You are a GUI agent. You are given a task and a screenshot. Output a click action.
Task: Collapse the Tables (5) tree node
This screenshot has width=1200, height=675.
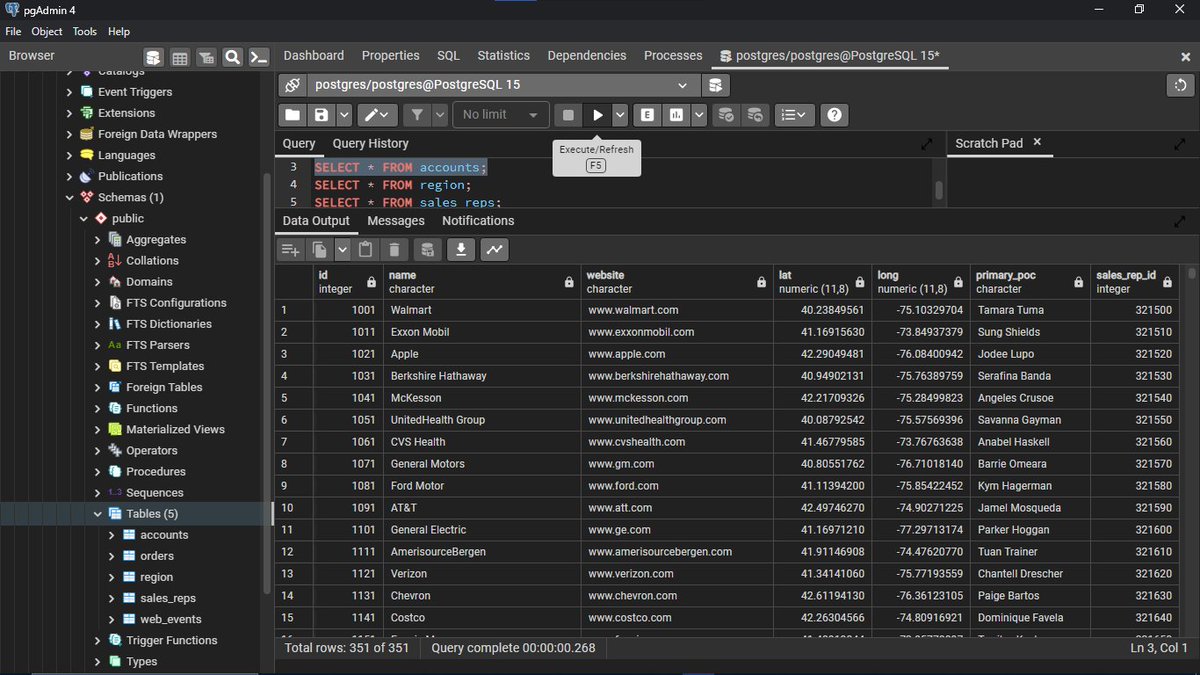pos(98,514)
